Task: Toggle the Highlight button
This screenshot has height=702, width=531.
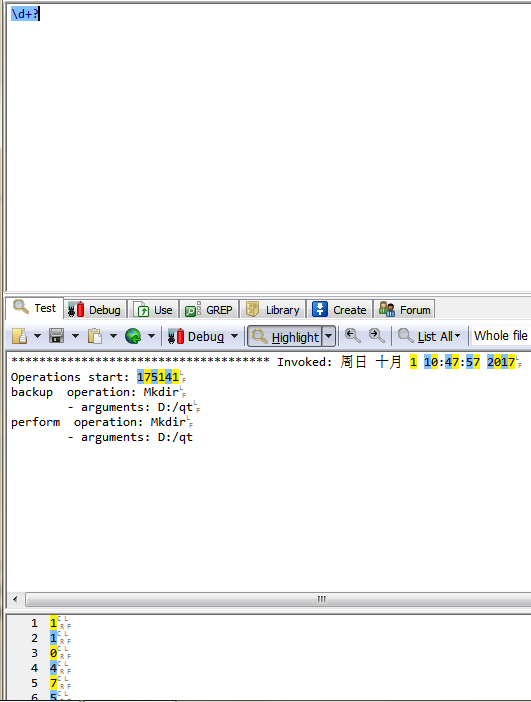Action: (285, 337)
